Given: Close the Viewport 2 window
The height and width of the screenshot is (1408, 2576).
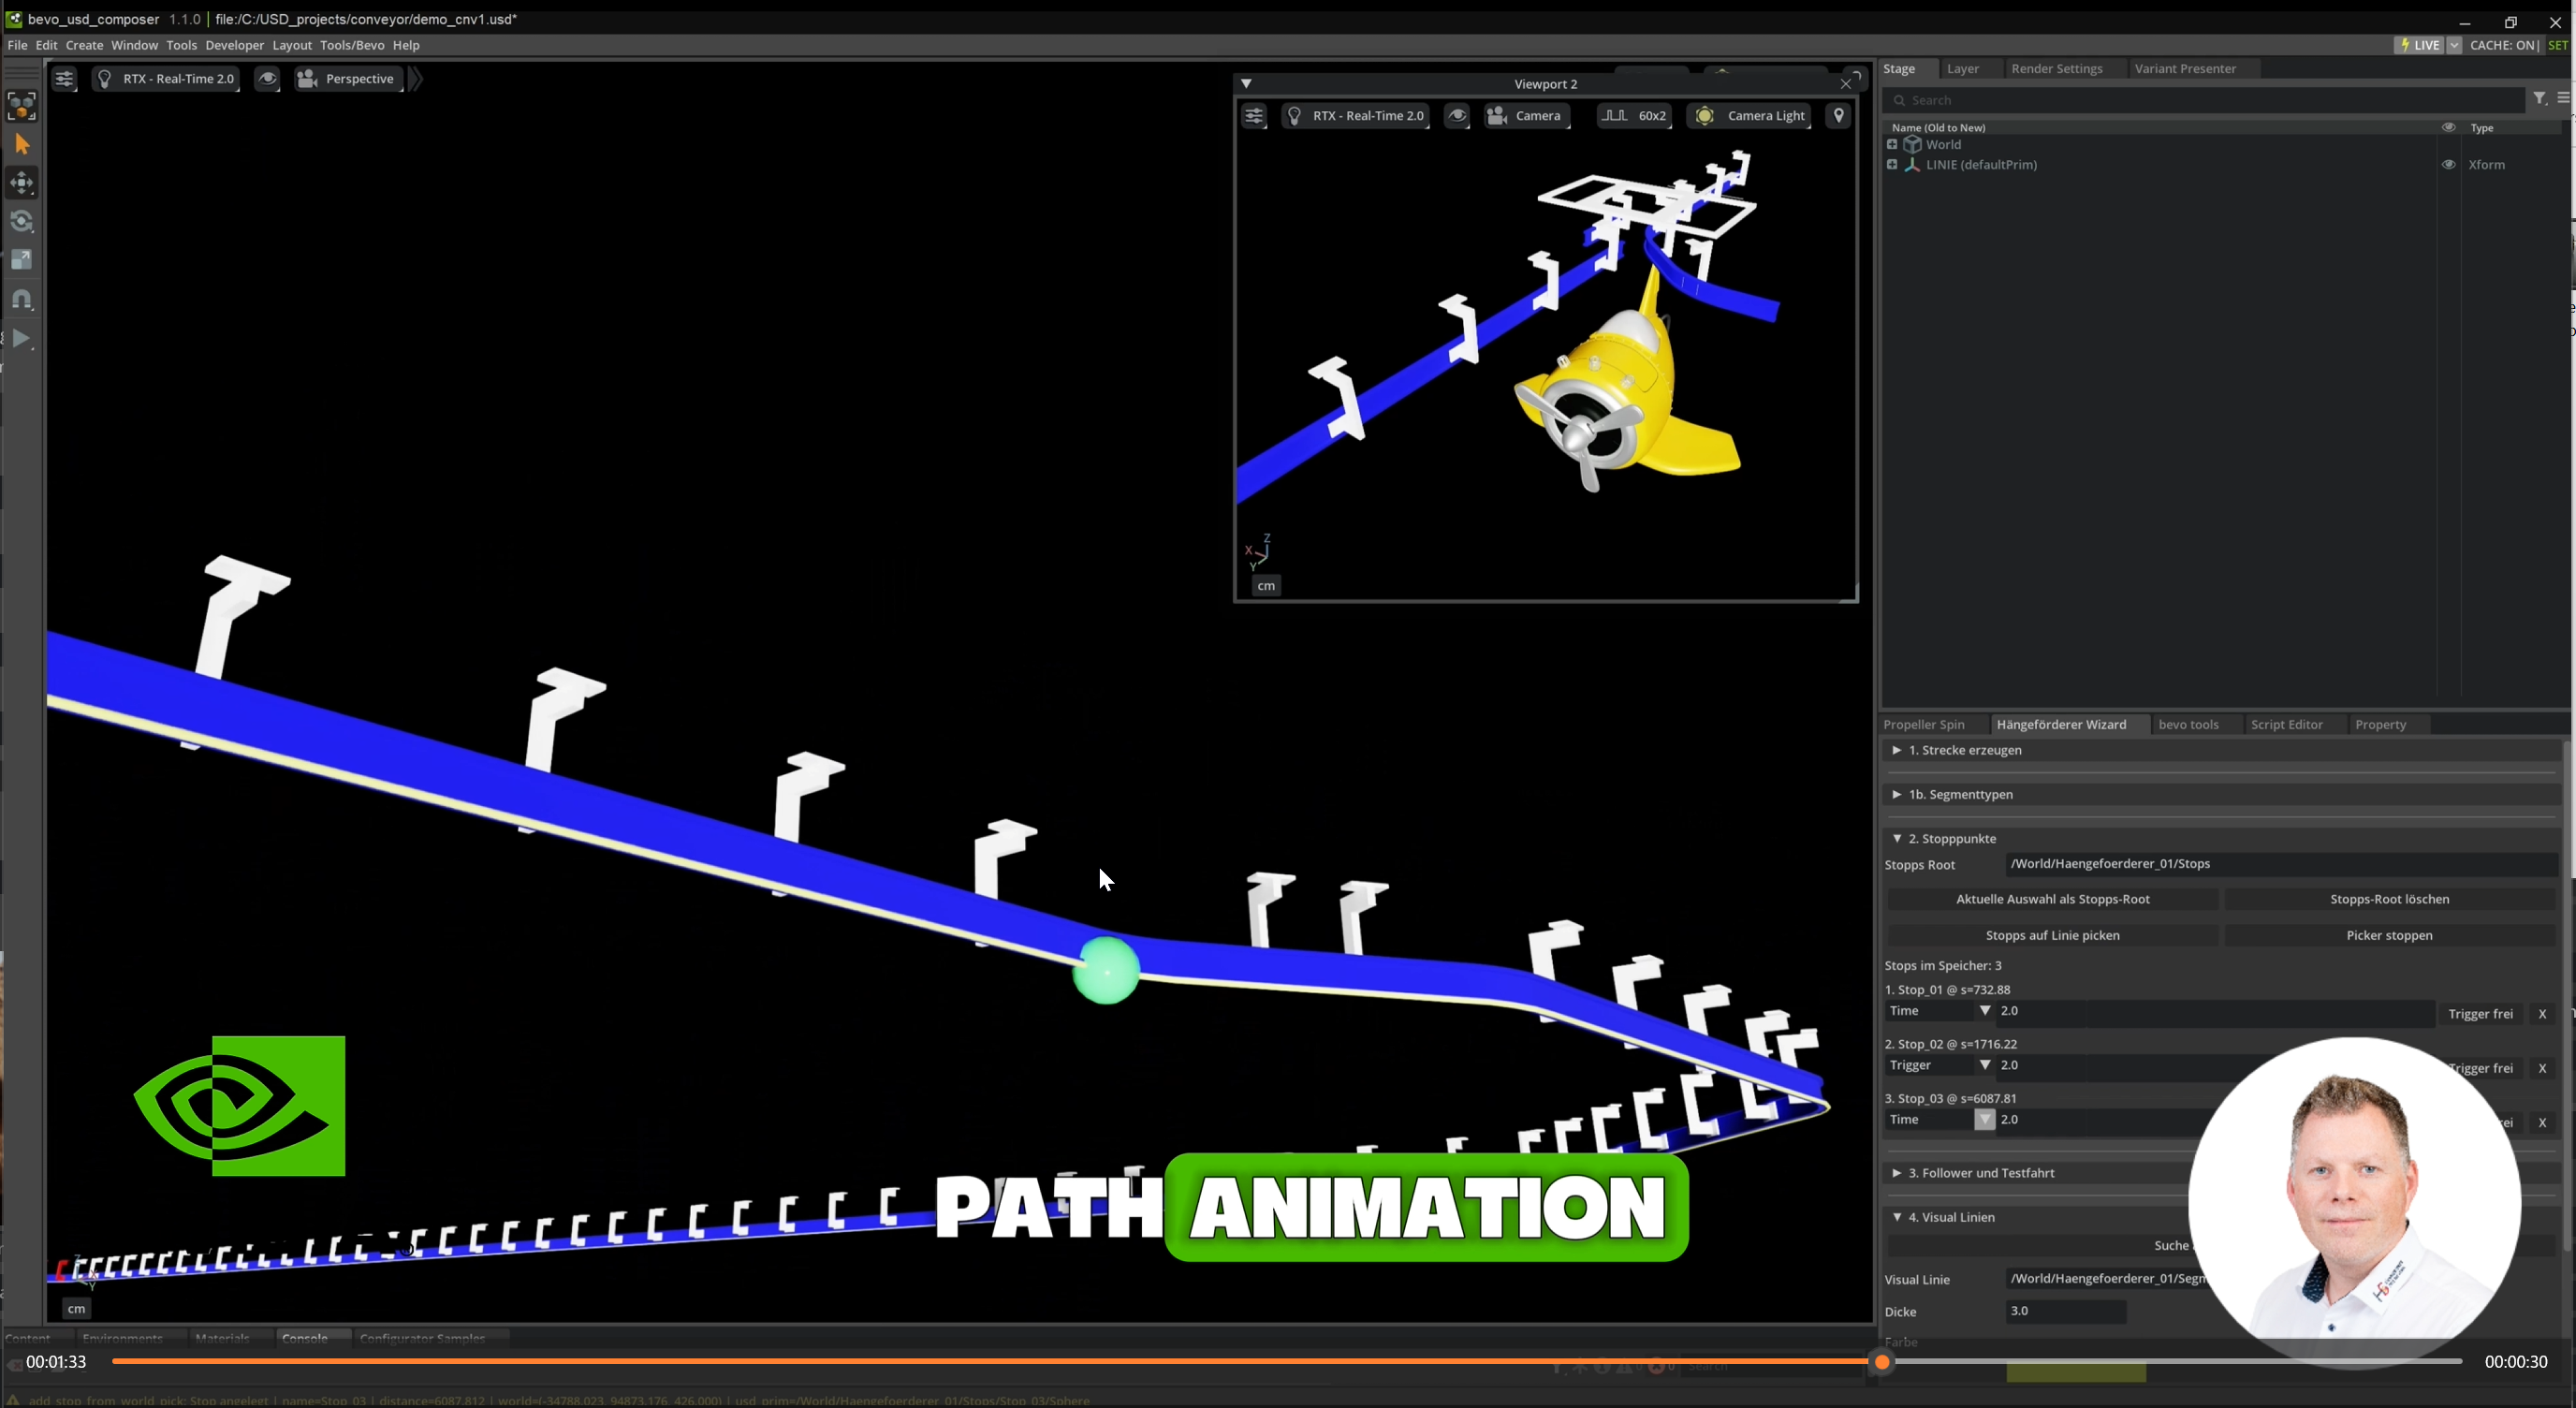Looking at the screenshot, I should coord(1846,84).
